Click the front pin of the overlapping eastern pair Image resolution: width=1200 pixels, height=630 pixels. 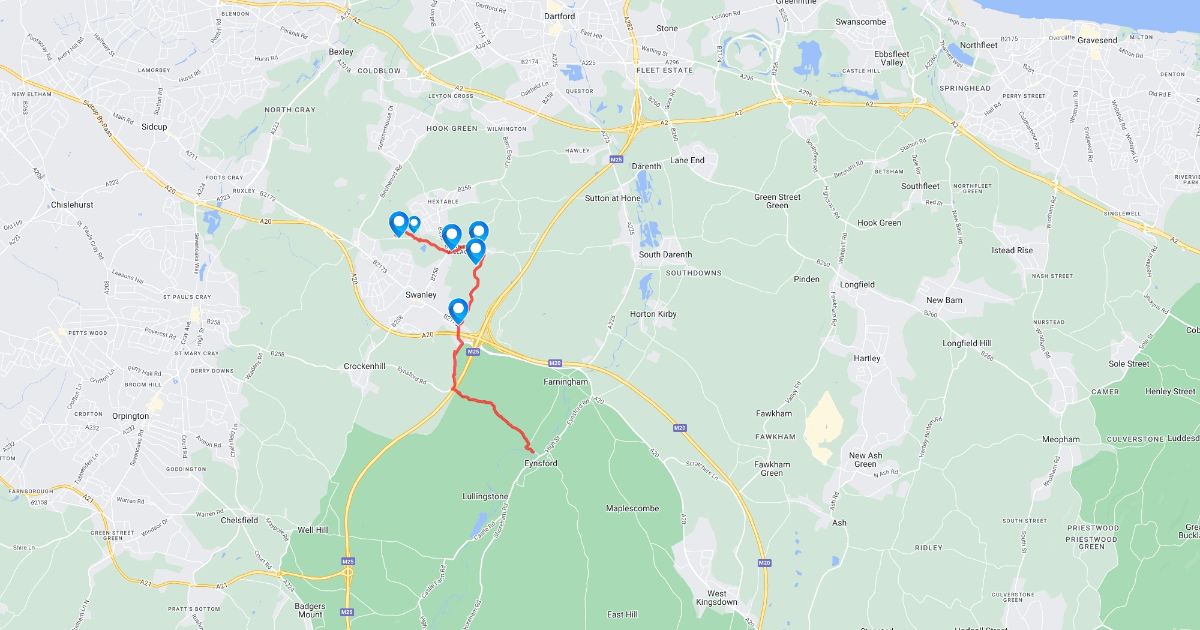(476, 250)
